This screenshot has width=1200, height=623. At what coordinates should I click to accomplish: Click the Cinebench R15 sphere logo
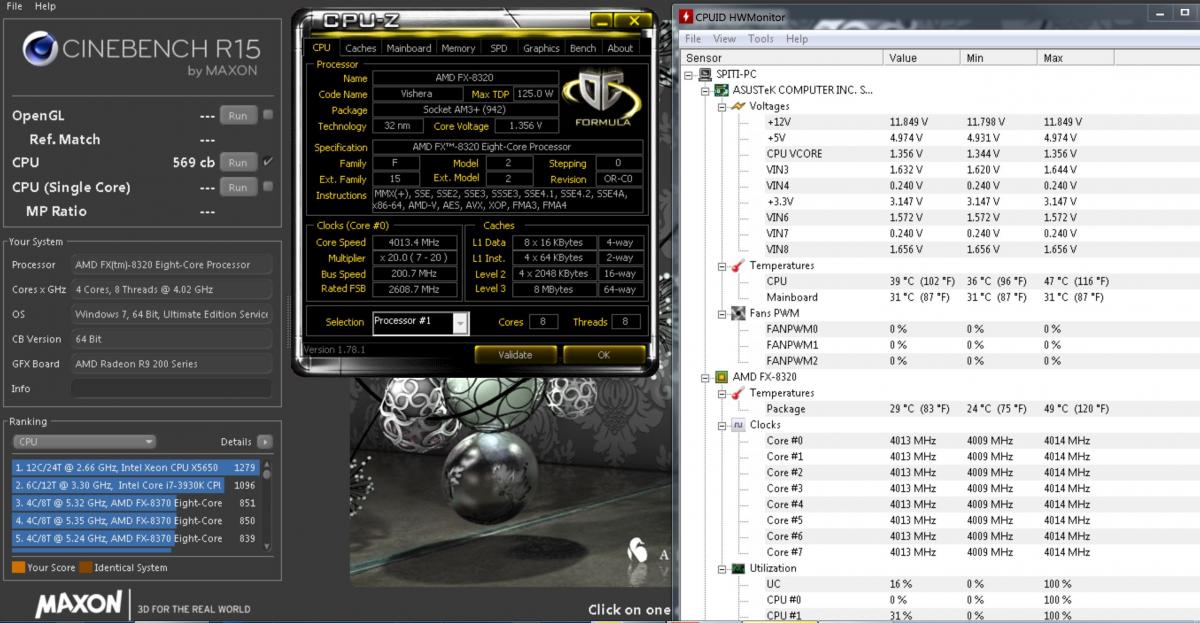[x=40, y=48]
